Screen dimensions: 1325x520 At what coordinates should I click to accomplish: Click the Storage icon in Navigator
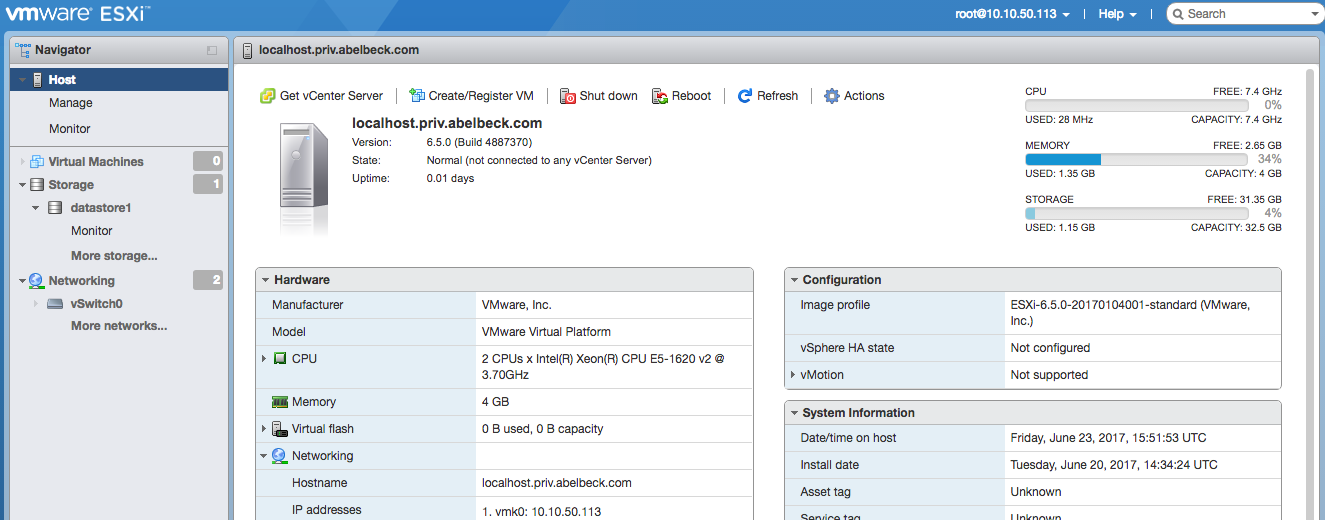(x=38, y=185)
